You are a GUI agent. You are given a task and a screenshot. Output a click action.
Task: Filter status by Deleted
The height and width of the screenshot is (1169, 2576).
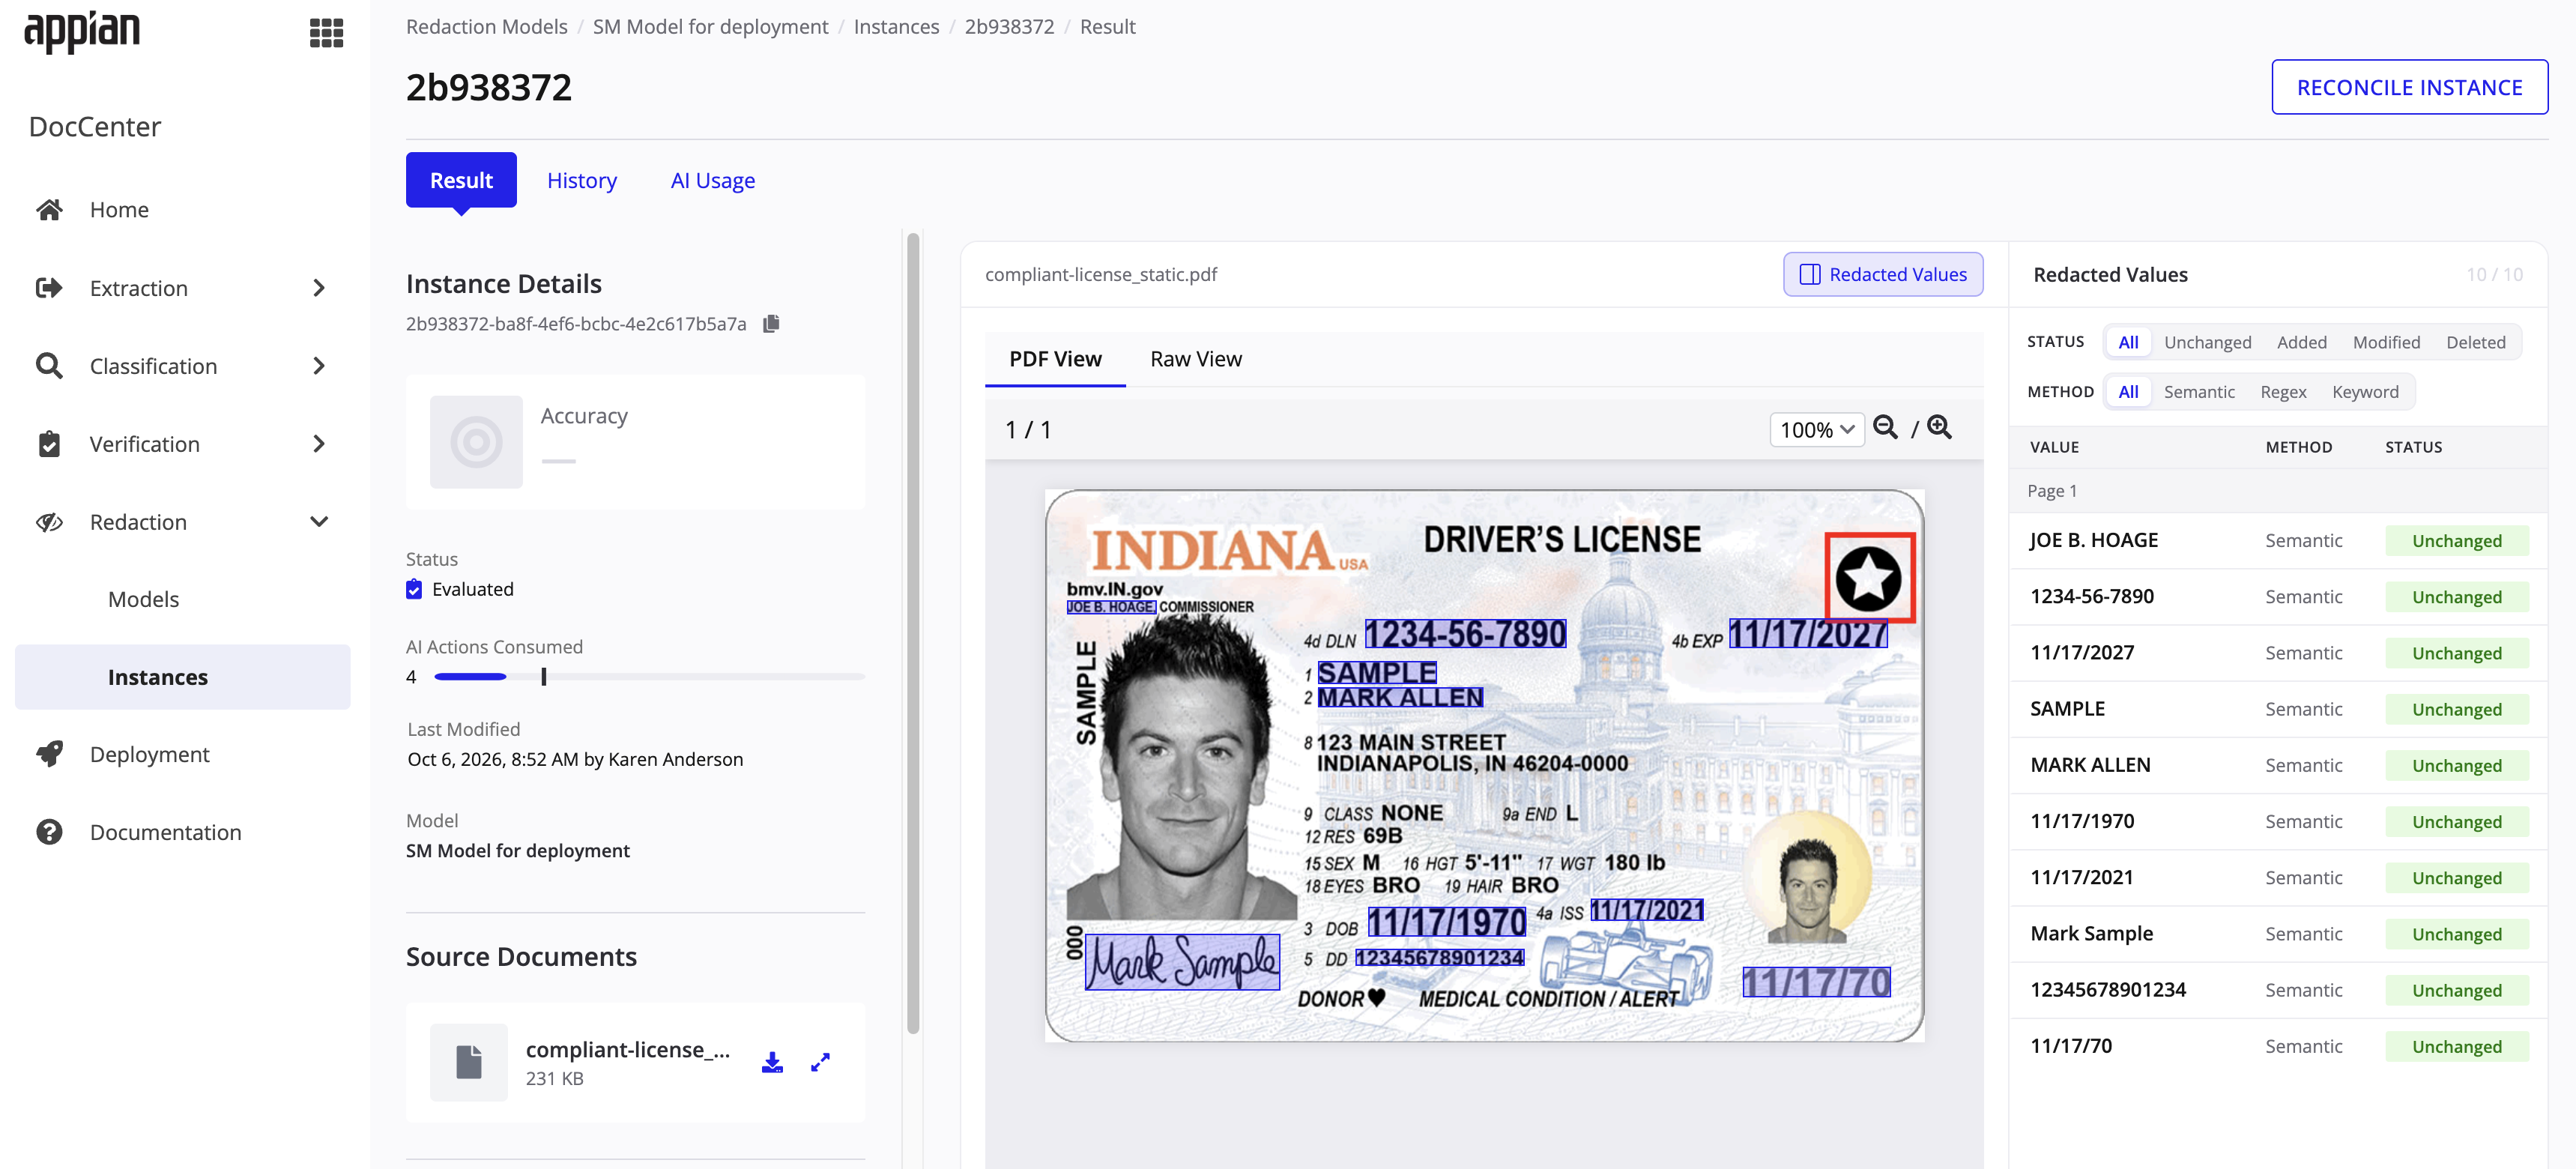coord(2475,342)
